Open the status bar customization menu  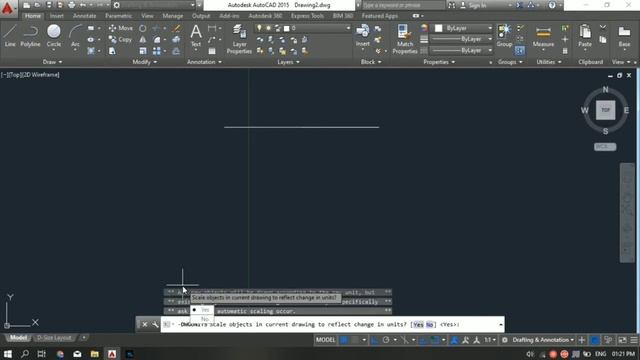[x=634, y=340]
